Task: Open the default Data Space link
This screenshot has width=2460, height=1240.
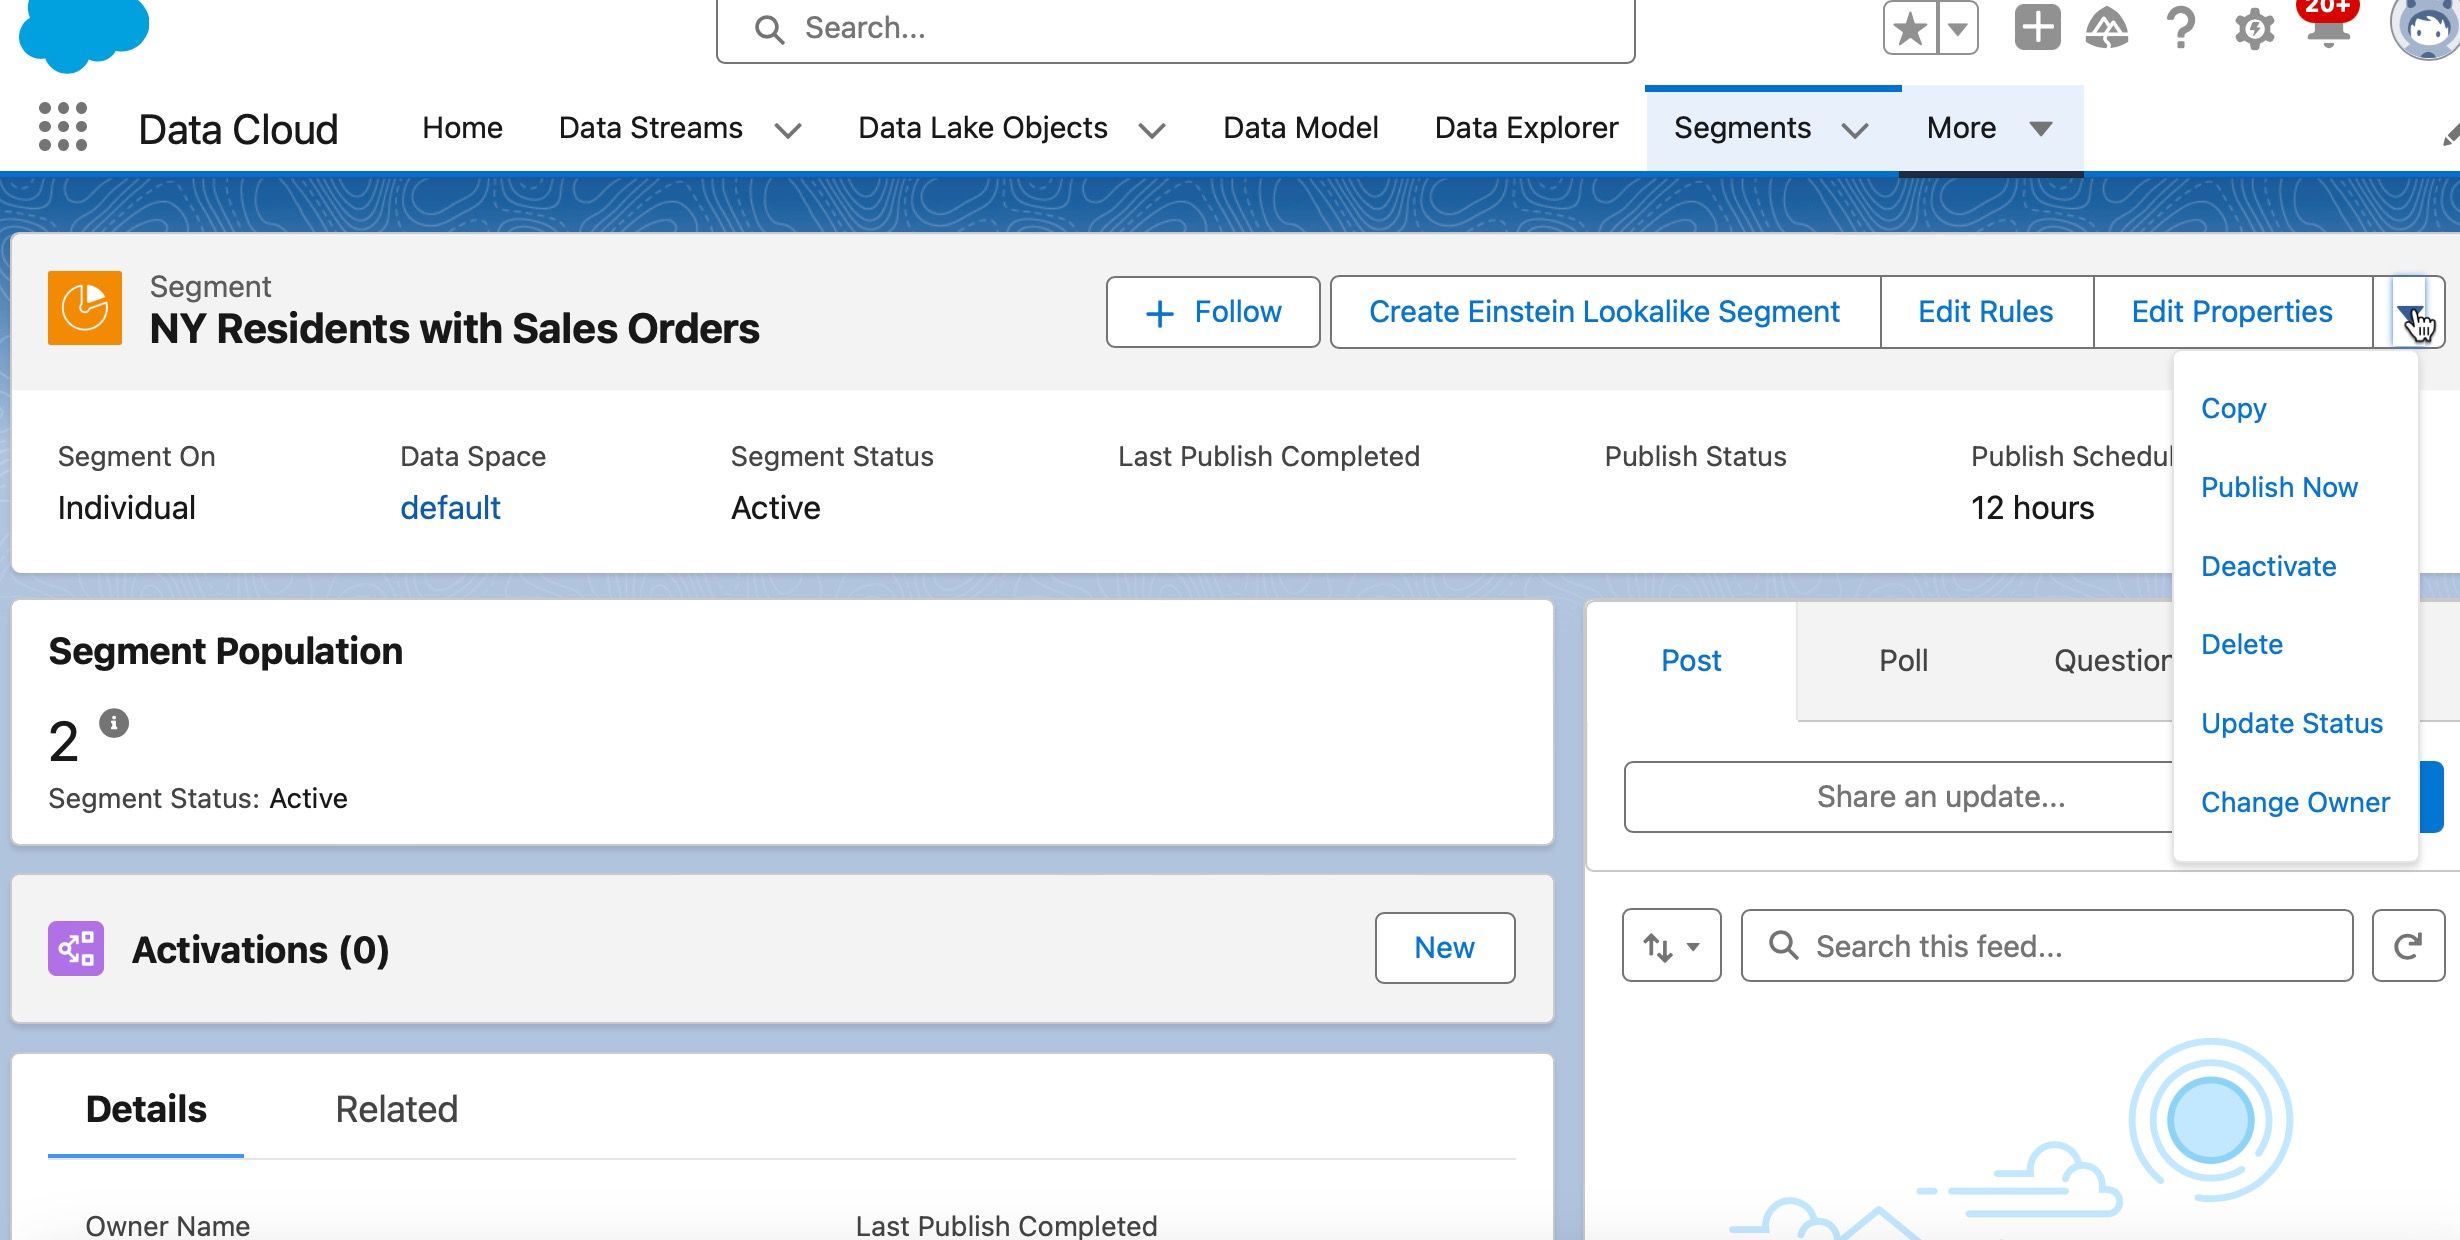Action: [x=450, y=508]
